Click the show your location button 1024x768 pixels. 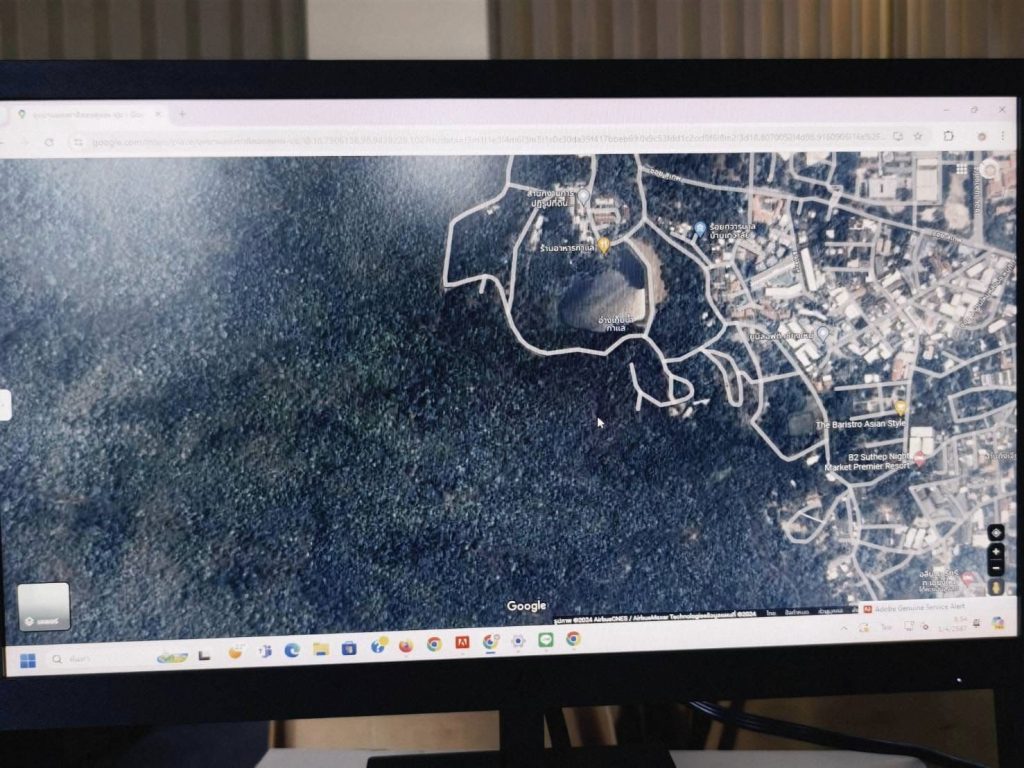996,532
